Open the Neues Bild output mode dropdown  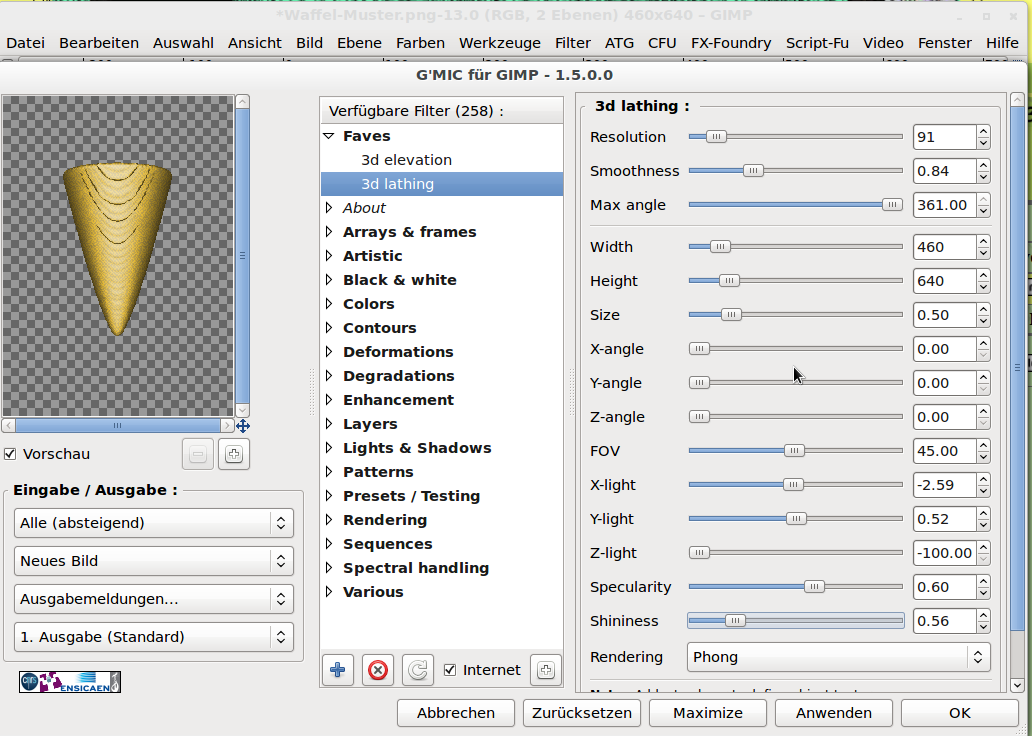coord(154,561)
